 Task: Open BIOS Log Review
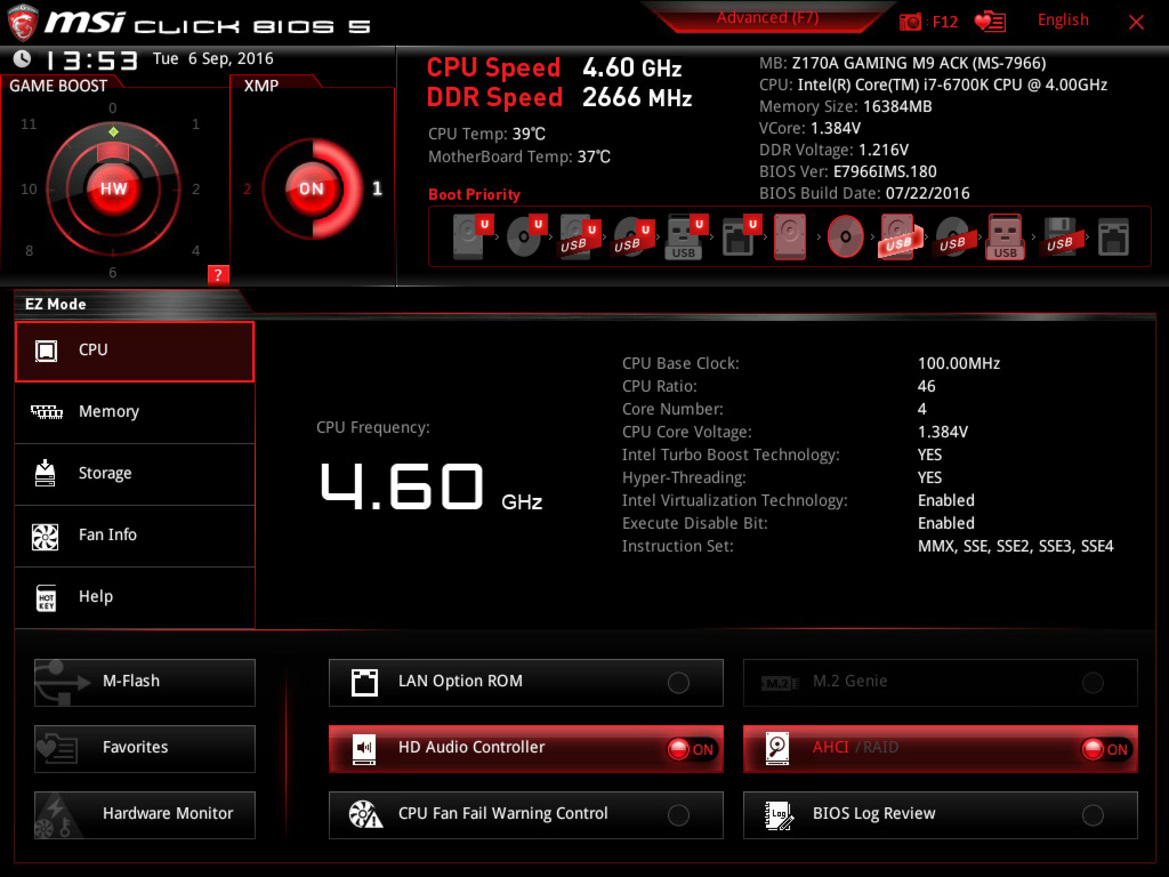pos(940,814)
